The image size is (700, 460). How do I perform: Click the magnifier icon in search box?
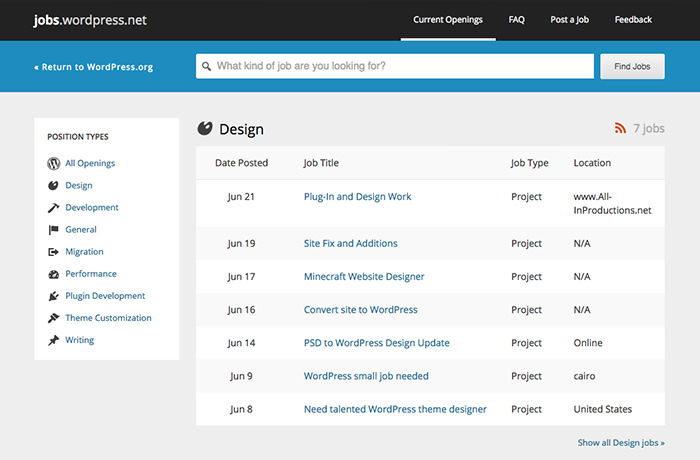click(206, 66)
